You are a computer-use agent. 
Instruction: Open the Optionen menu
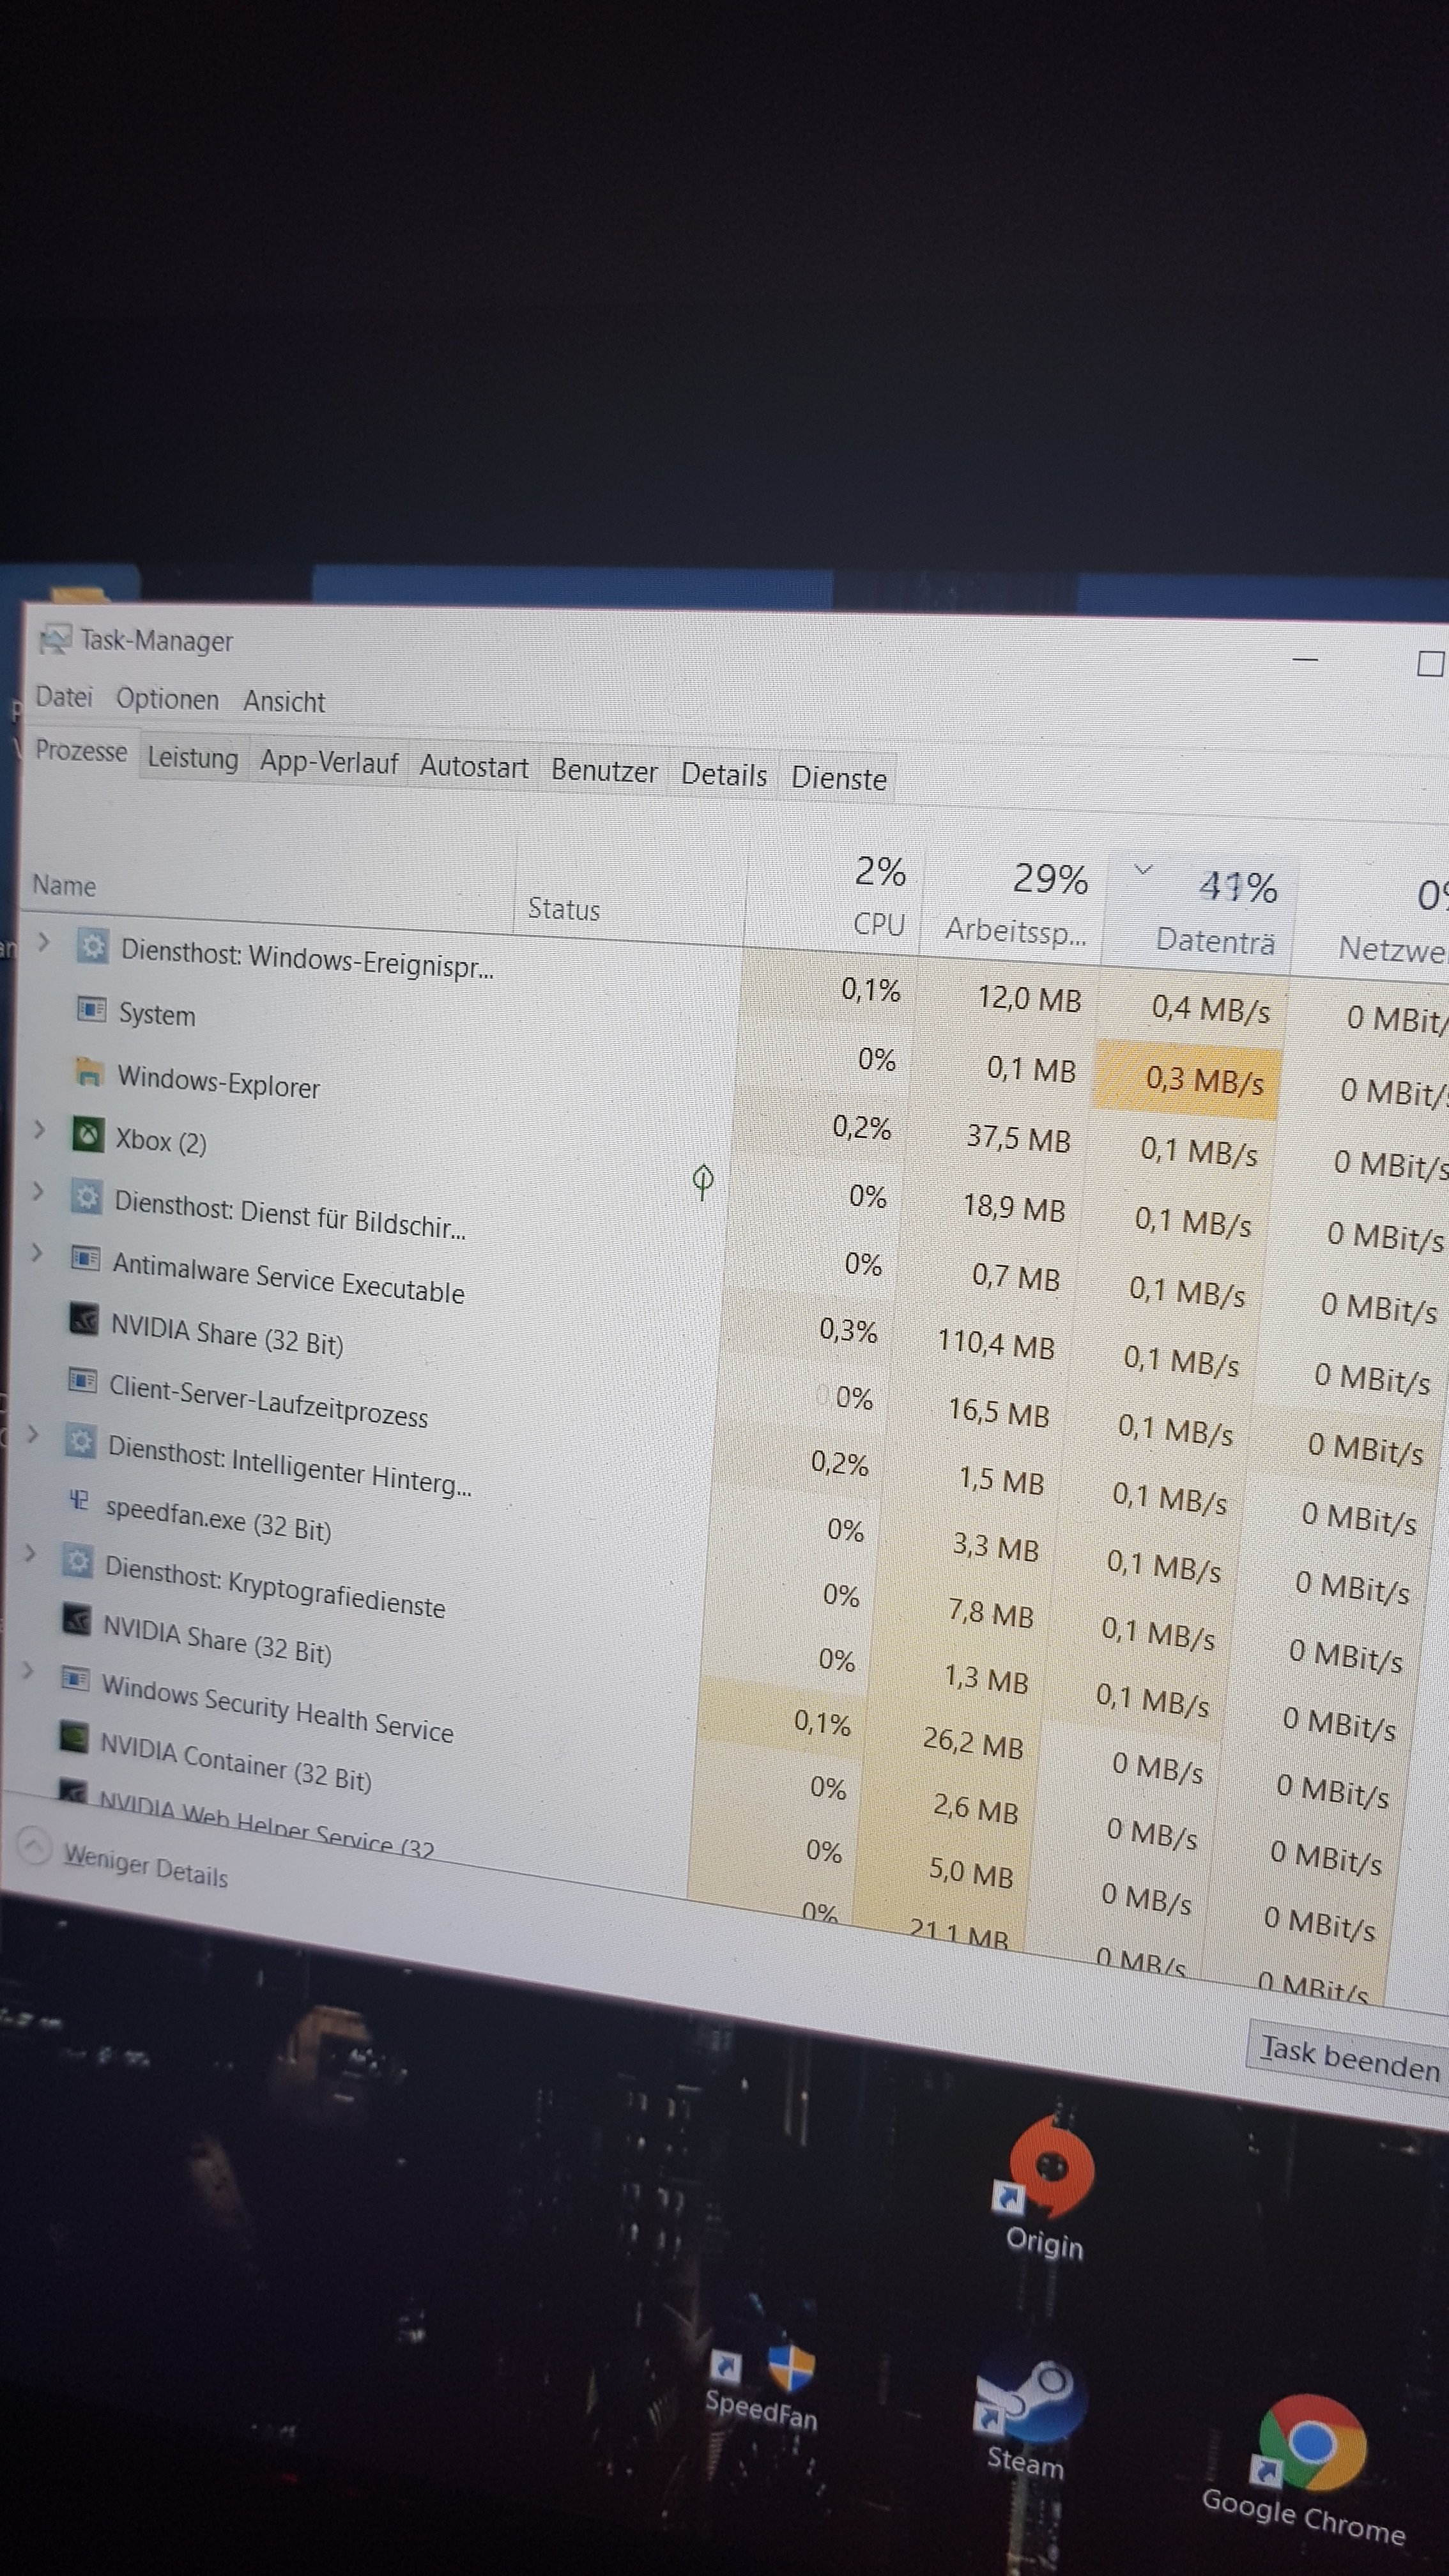point(167,699)
